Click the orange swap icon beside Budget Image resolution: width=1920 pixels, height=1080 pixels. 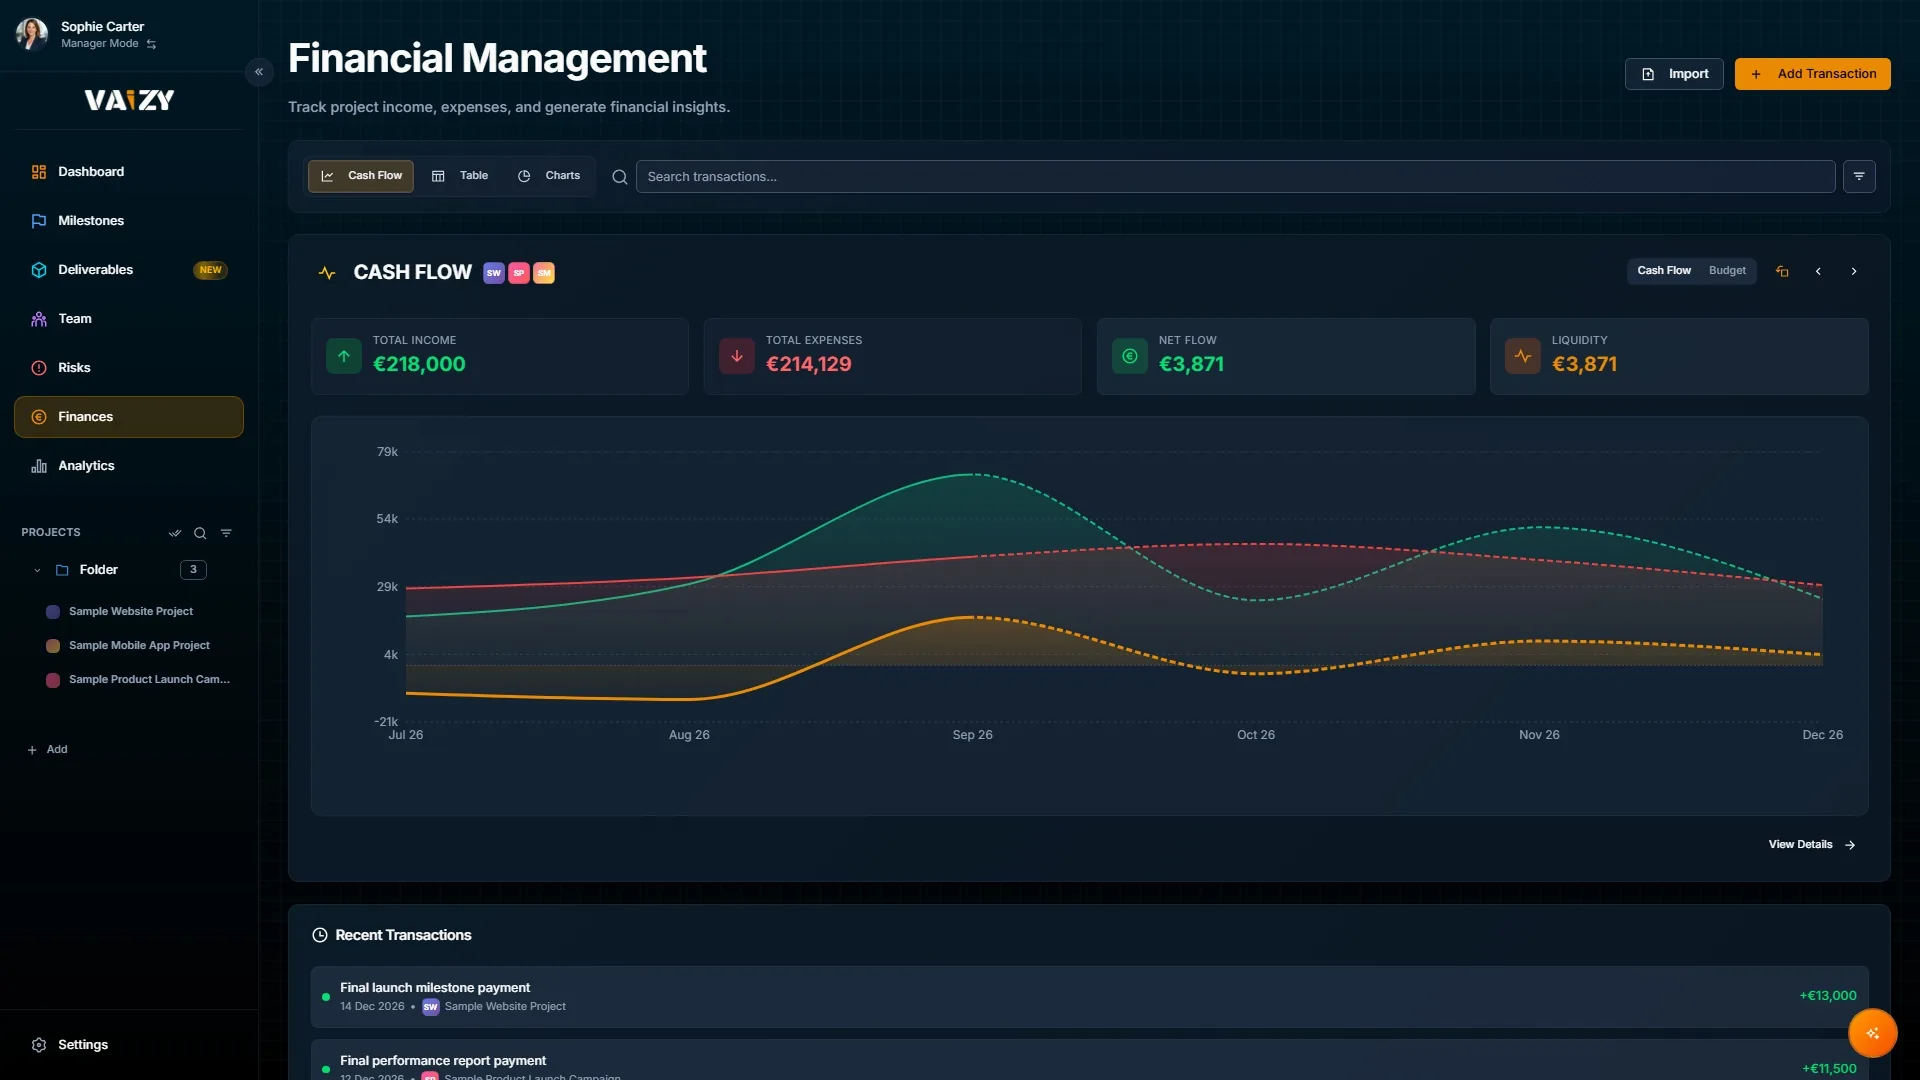point(1782,271)
